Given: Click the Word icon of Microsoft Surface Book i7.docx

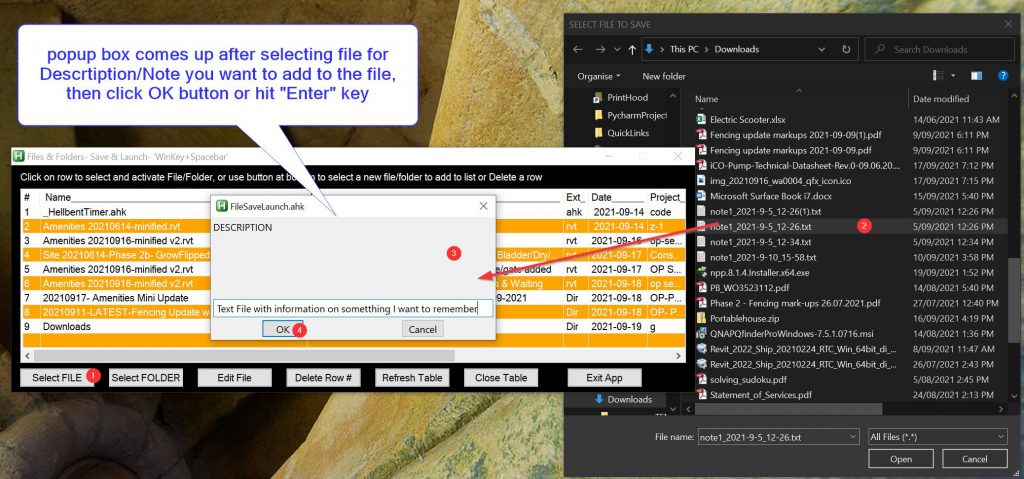Looking at the screenshot, I should point(701,196).
